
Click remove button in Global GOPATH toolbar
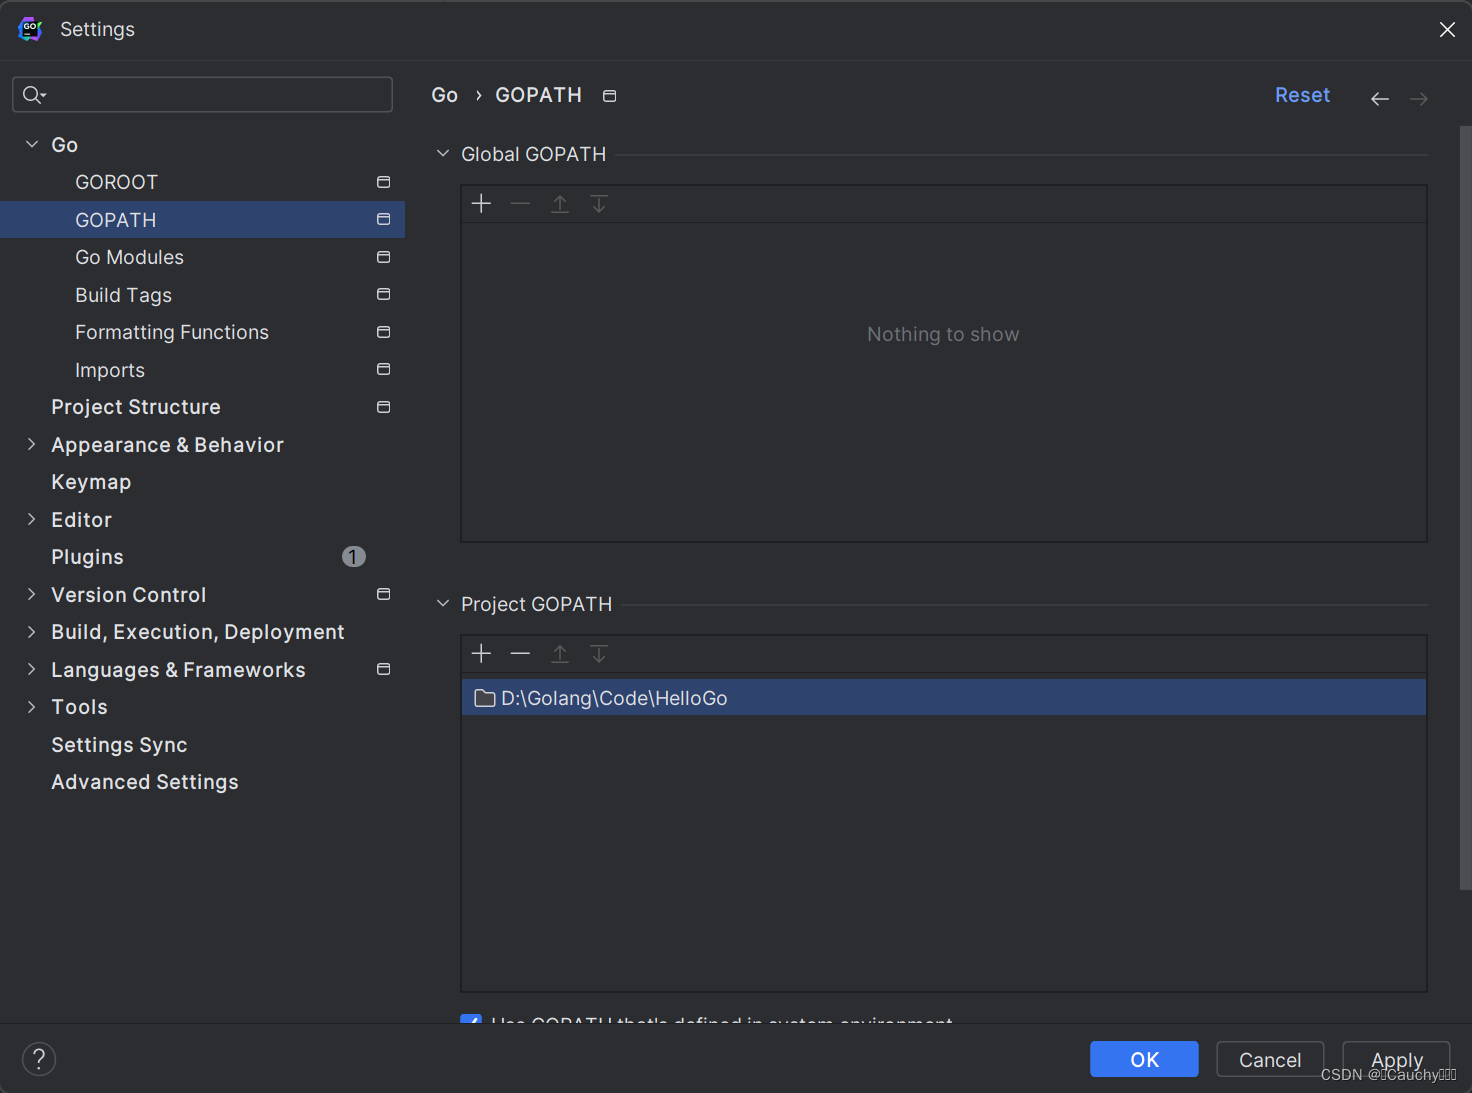(520, 204)
